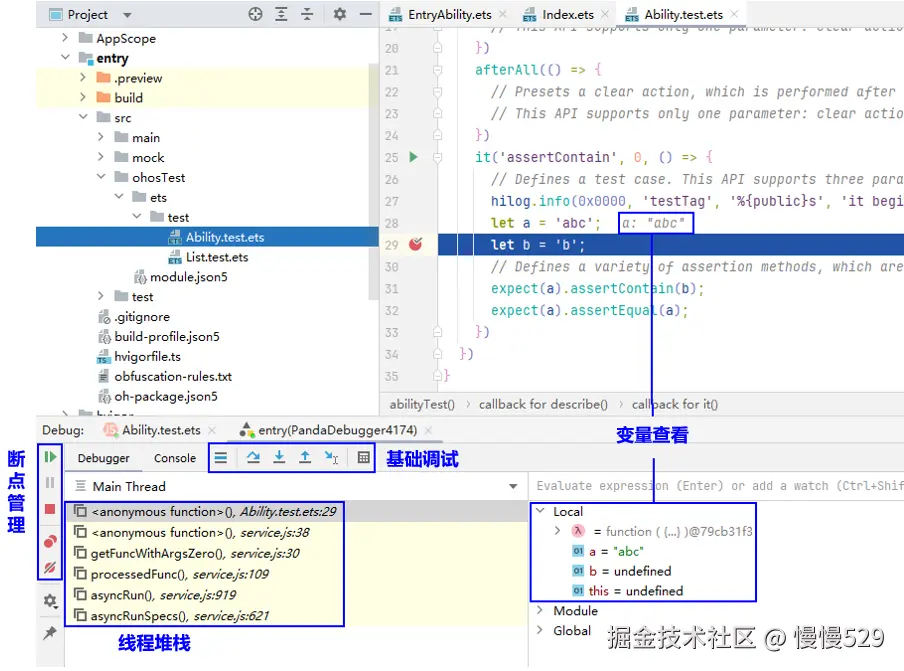Screen dimensions: 904x671
Task: Expand the main folder
Action: 101,137
